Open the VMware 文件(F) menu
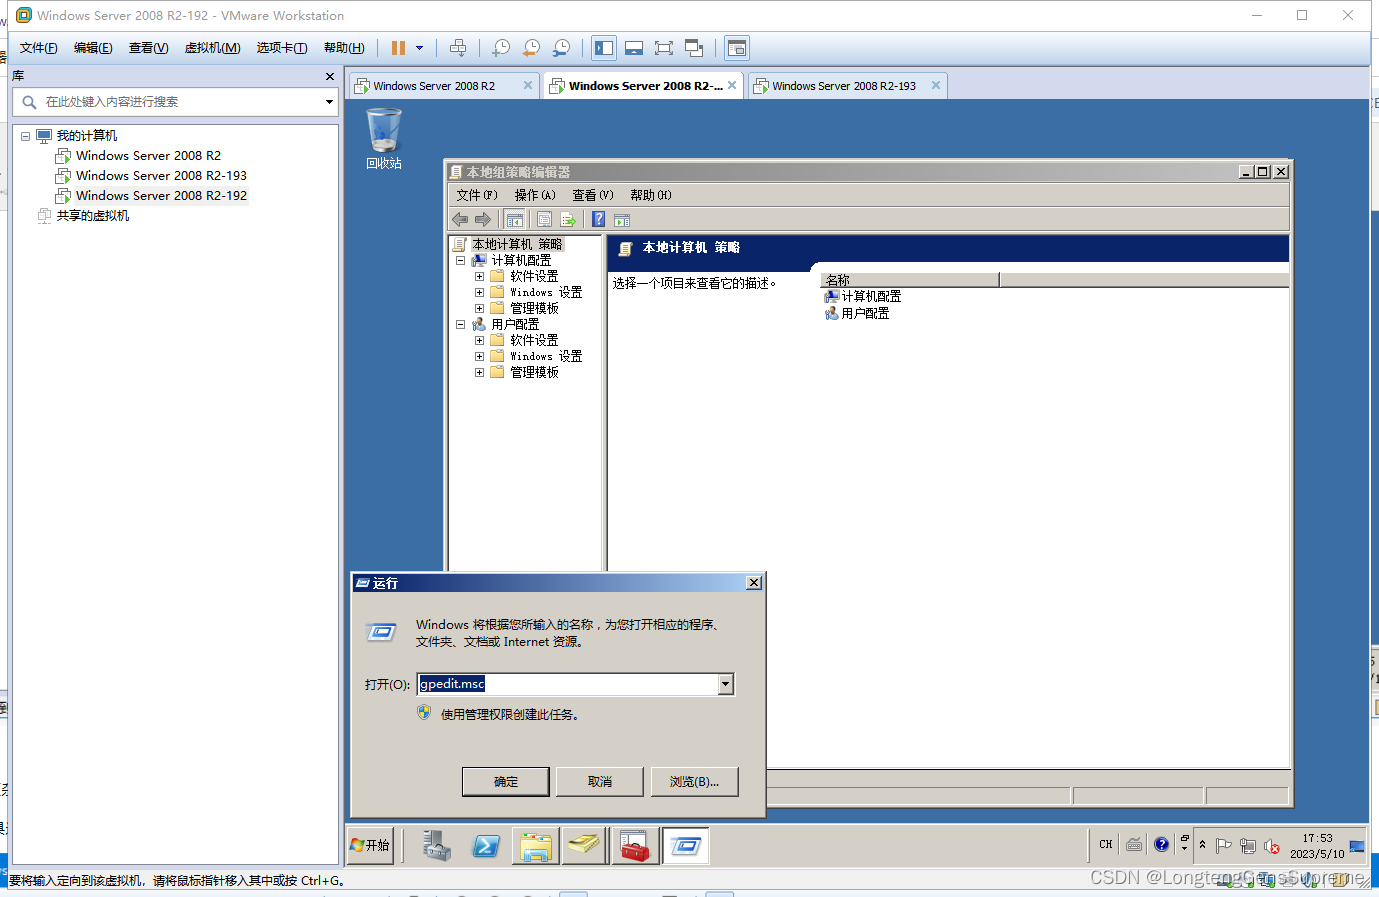Image resolution: width=1379 pixels, height=897 pixels. (x=39, y=48)
